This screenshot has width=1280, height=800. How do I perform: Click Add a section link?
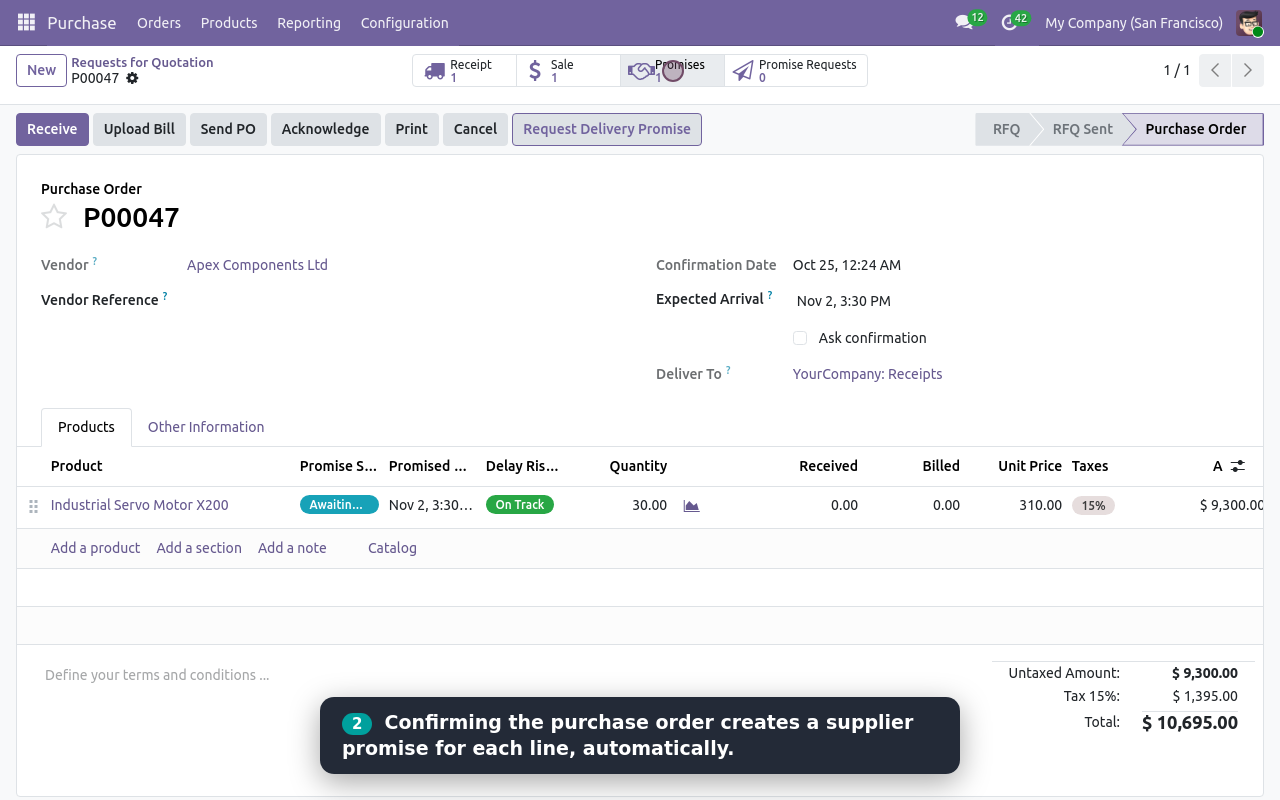click(199, 548)
